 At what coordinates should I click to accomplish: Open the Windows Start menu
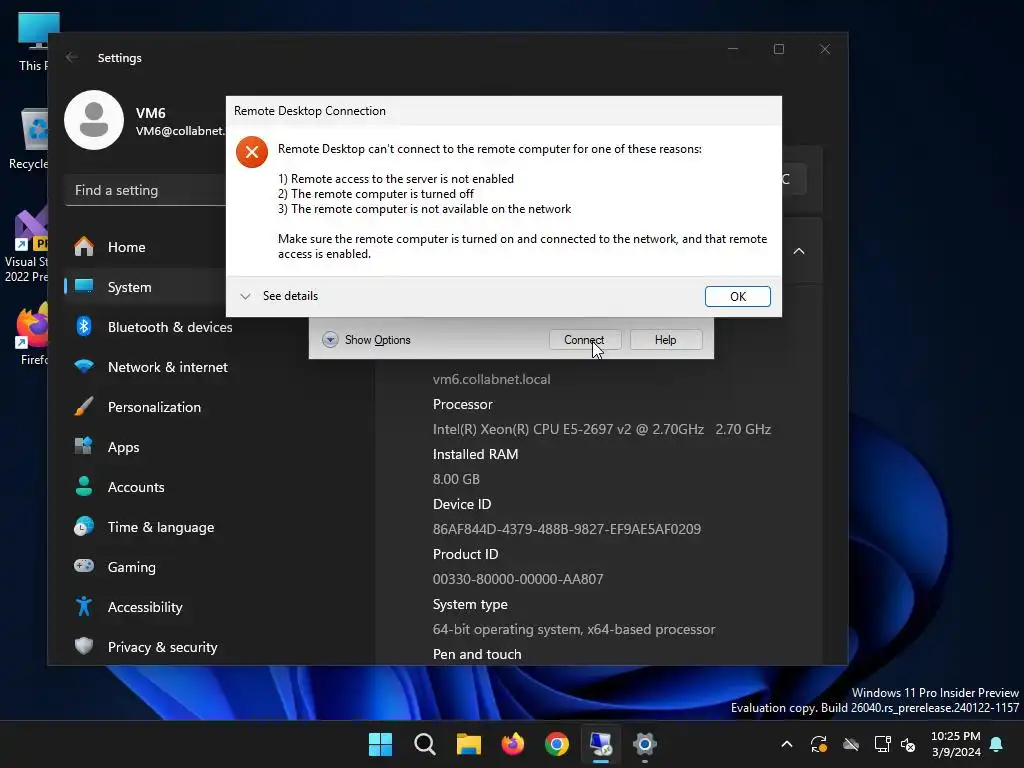pos(381,744)
